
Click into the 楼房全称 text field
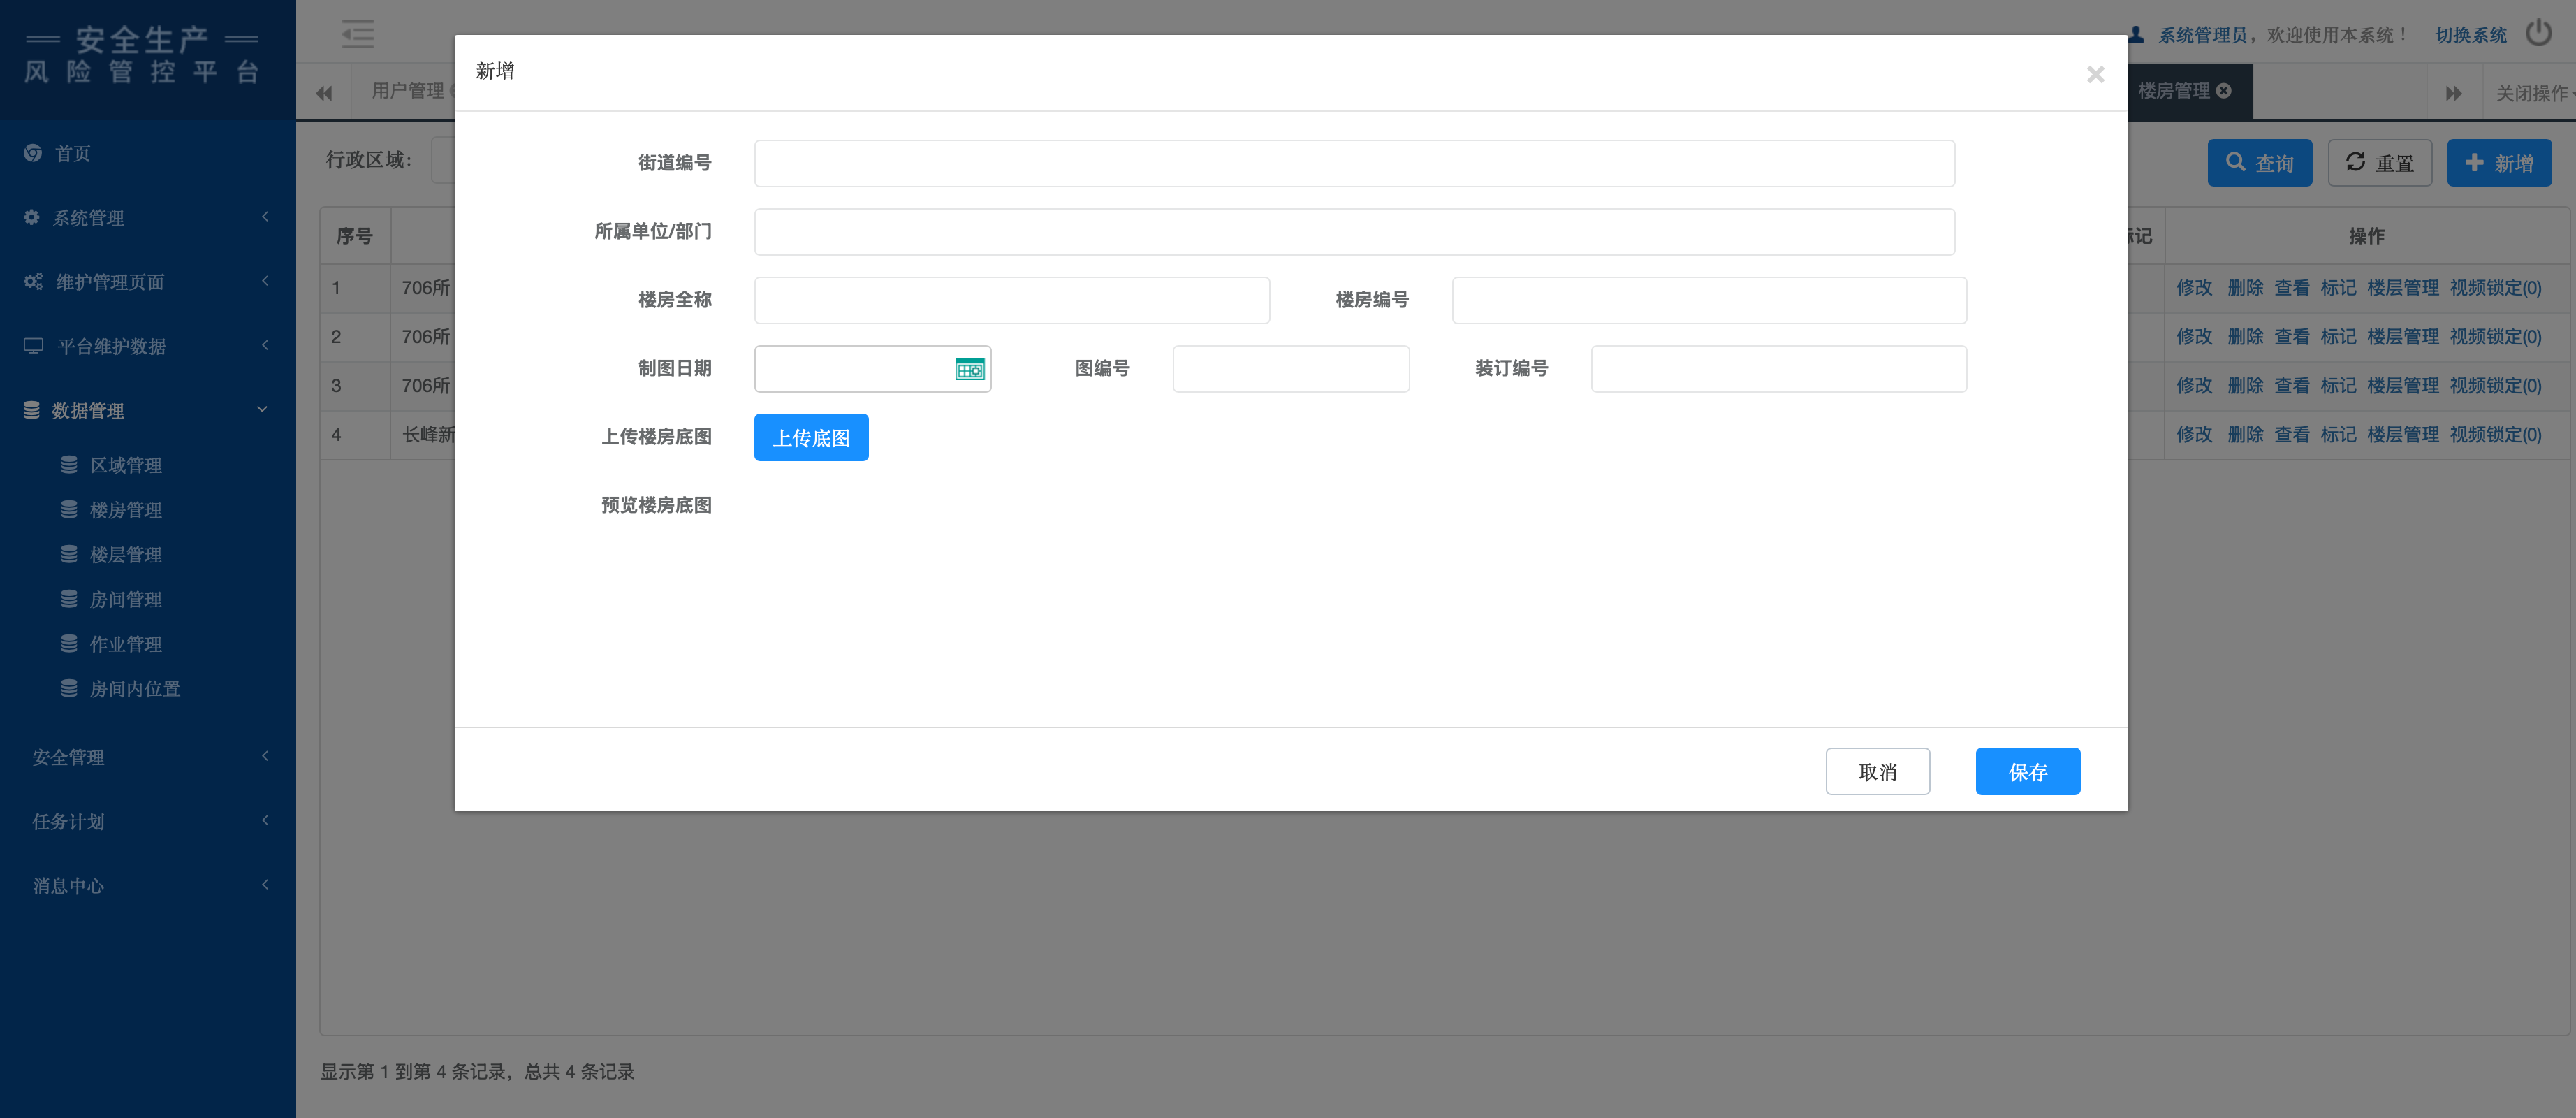(1011, 300)
